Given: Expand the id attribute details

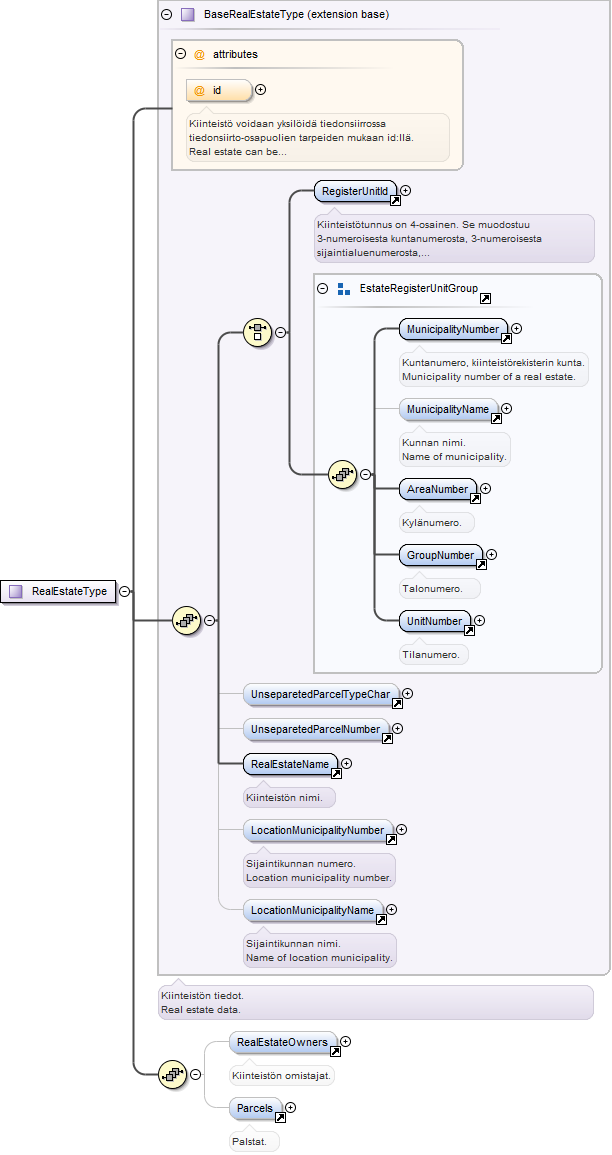Looking at the screenshot, I should pyautogui.click(x=260, y=90).
